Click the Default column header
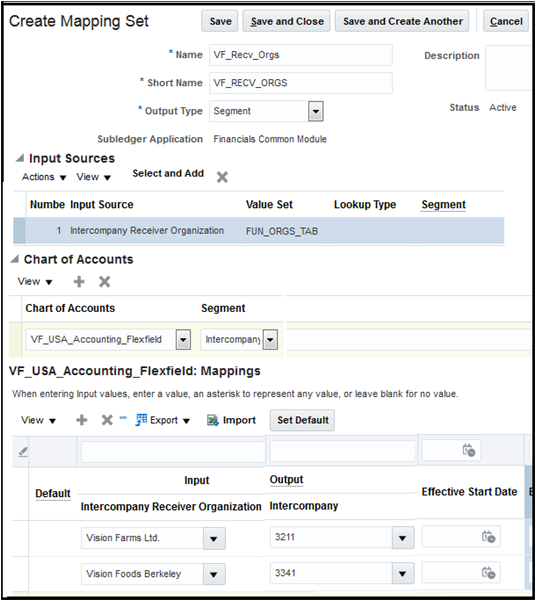The width and height of the screenshot is (536, 601). click(53, 493)
